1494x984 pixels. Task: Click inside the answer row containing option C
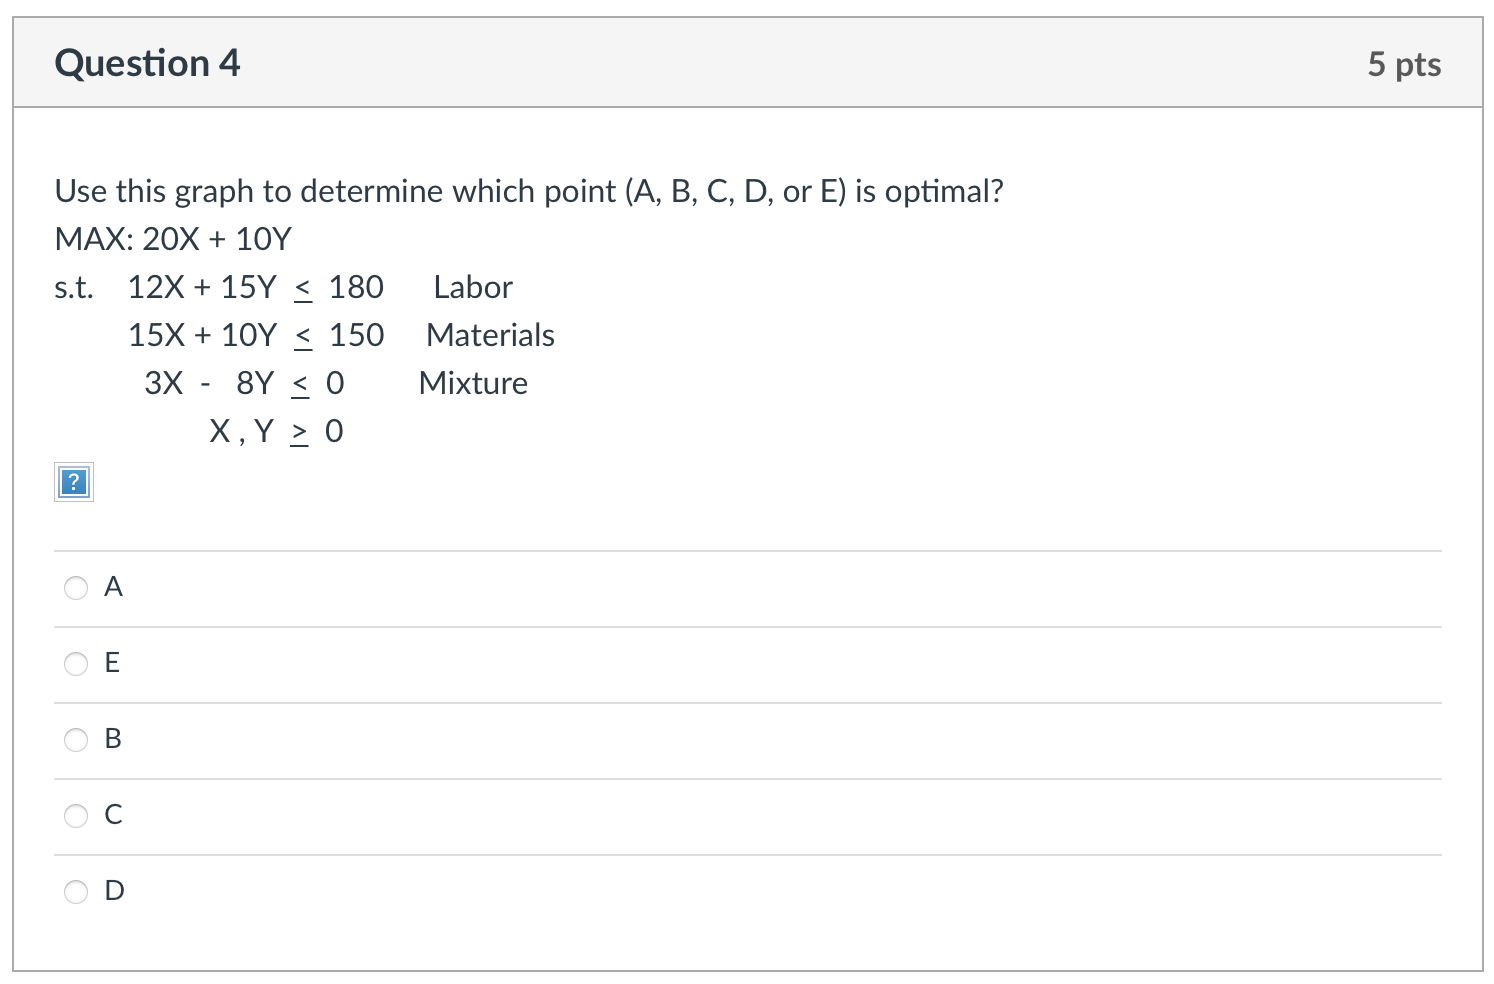[700, 815]
